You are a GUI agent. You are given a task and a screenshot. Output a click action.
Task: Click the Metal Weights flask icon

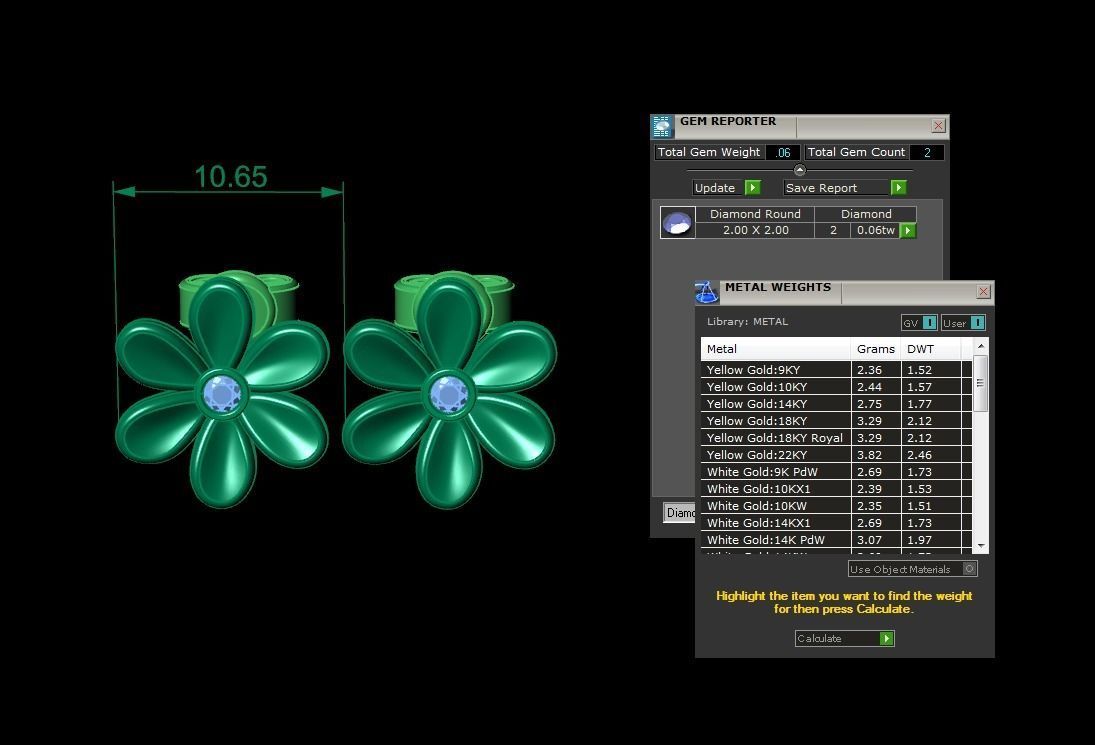707,293
